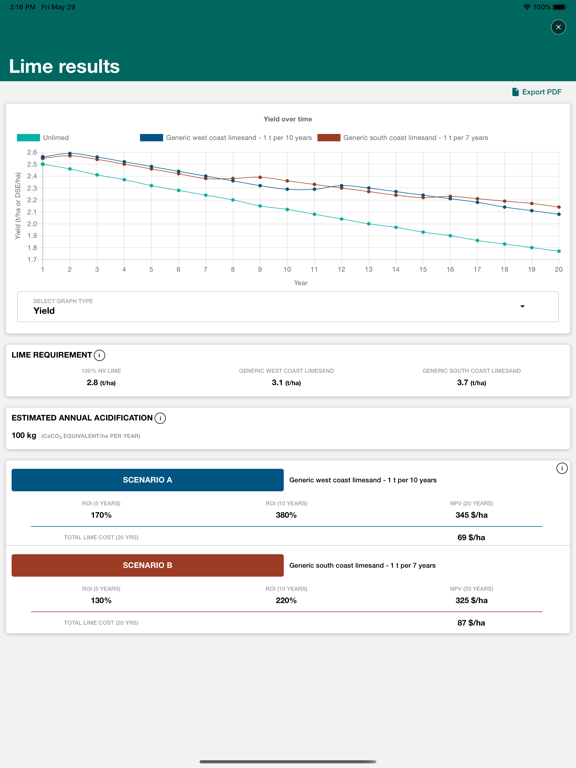Tap Unlimed data point at year 20
This screenshot has height=768, width=576.
[x=559, y=251]
